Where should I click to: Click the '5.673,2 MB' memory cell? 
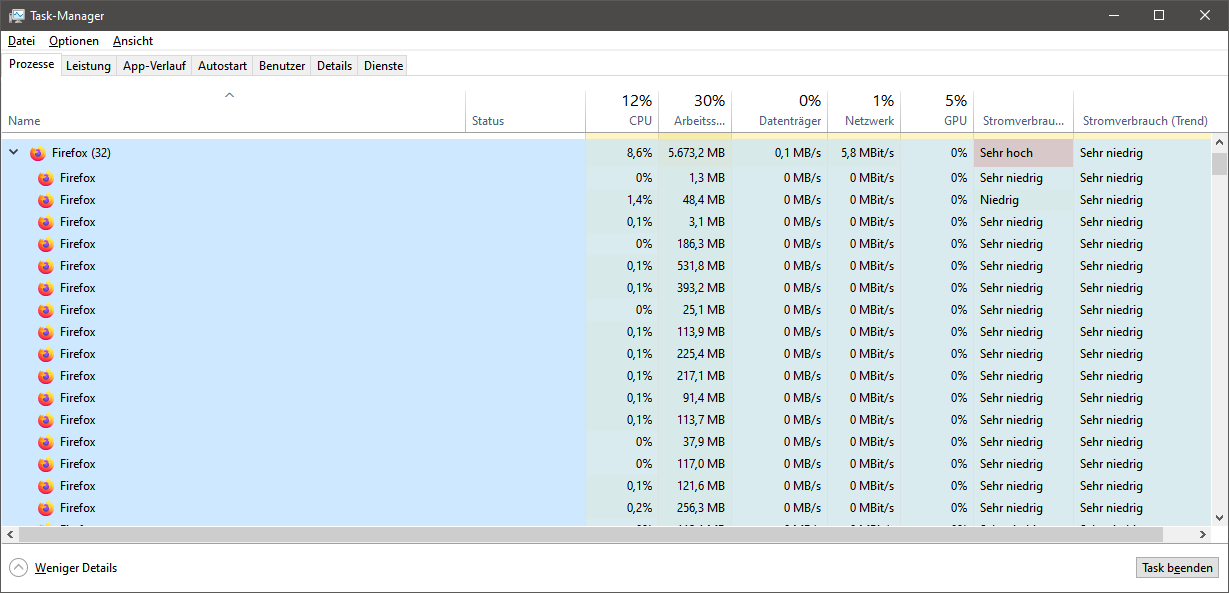coord(695,153)
